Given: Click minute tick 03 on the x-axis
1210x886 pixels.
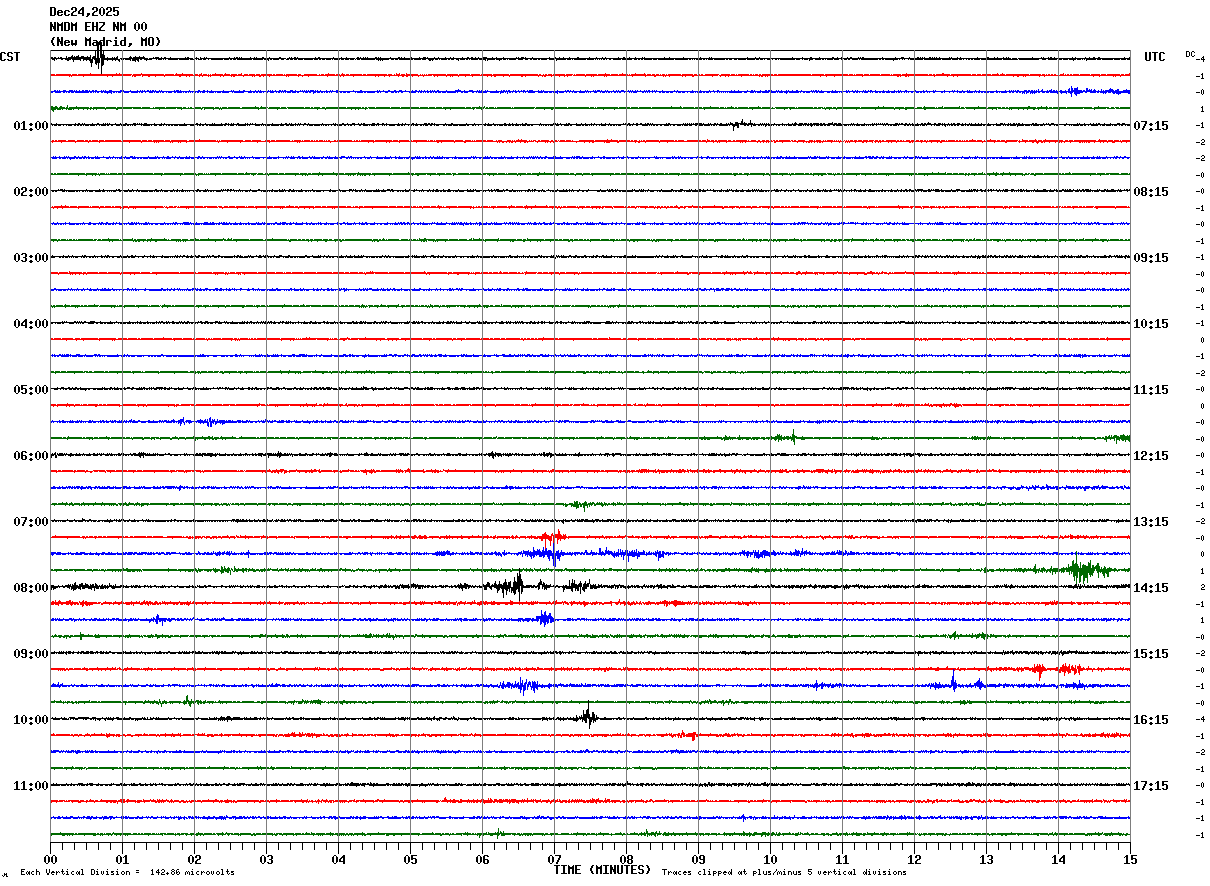Looking at the screenshot, I should tap(266, 859).
